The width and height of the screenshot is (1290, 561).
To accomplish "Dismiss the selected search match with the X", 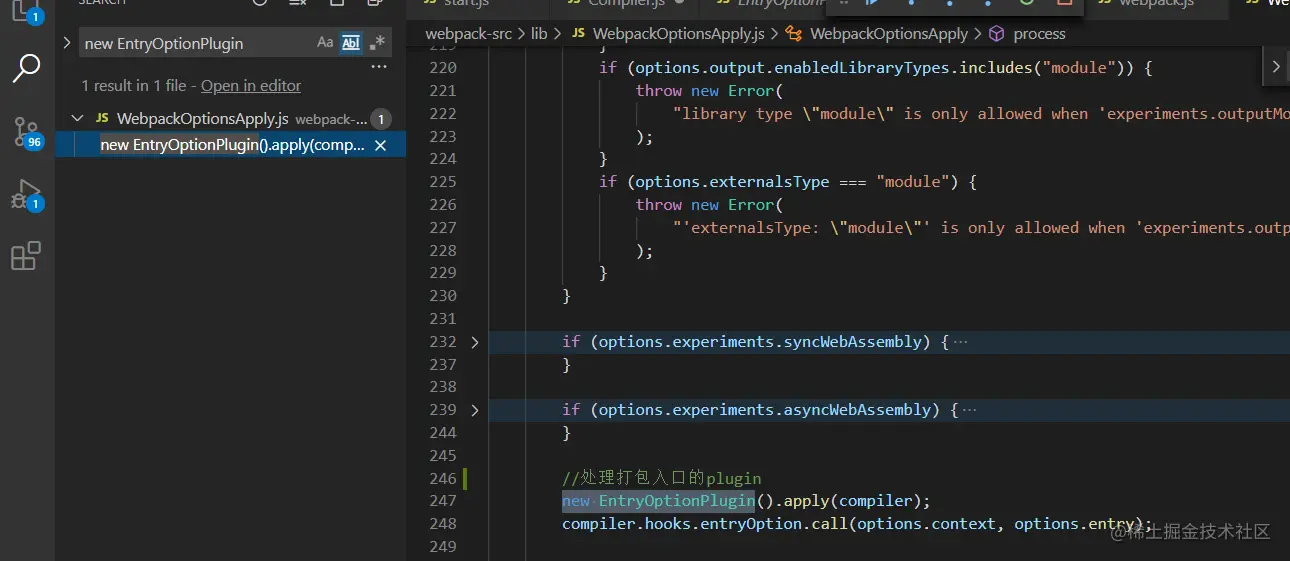I will [380, 145].
